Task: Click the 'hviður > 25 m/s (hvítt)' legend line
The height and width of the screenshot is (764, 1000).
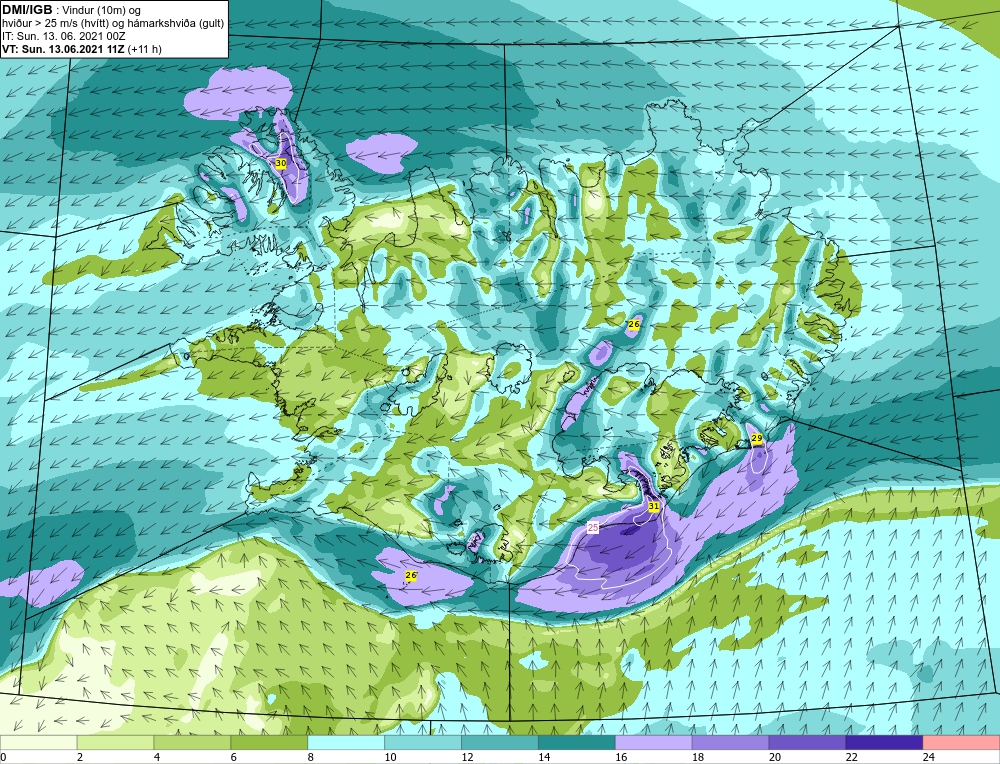Action: (113, 23)
